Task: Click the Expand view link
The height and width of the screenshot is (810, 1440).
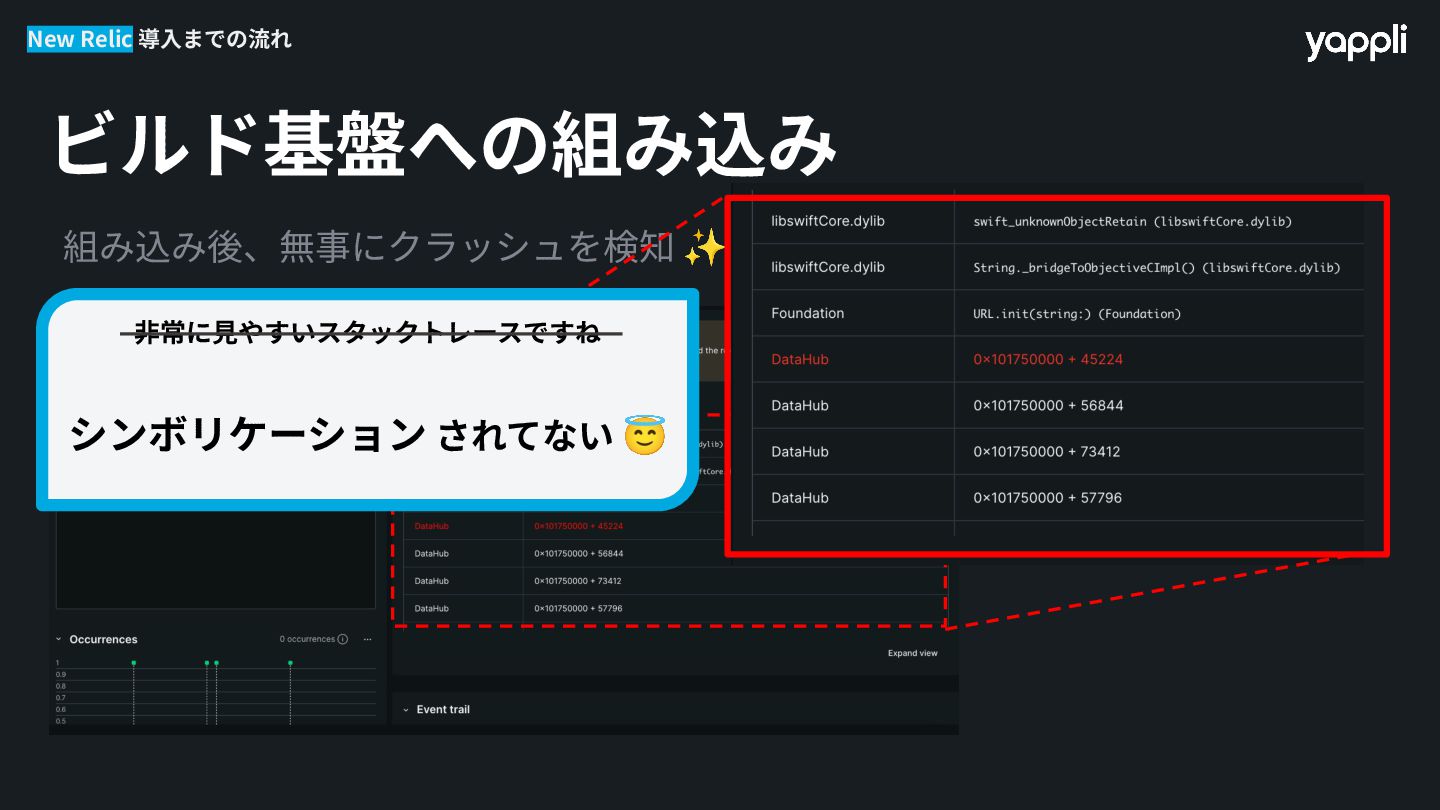Action: (x=912, y=653)
